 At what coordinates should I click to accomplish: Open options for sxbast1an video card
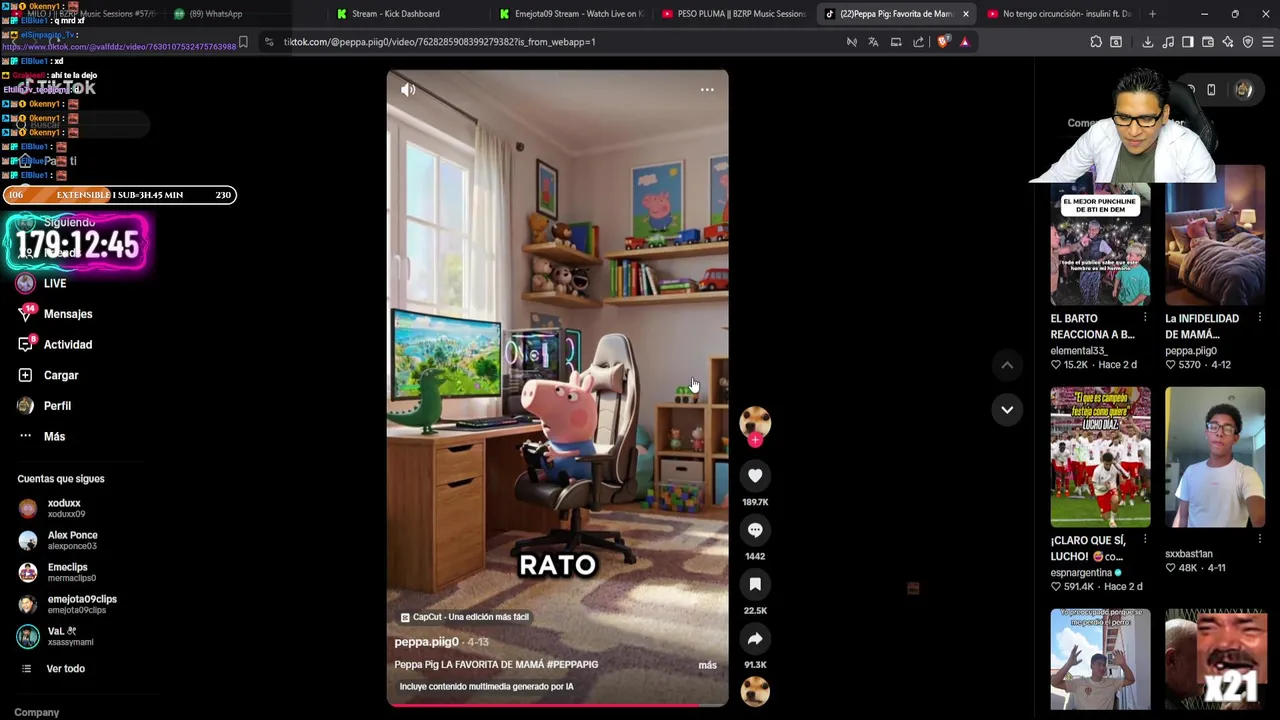[x=1260, y=540]
